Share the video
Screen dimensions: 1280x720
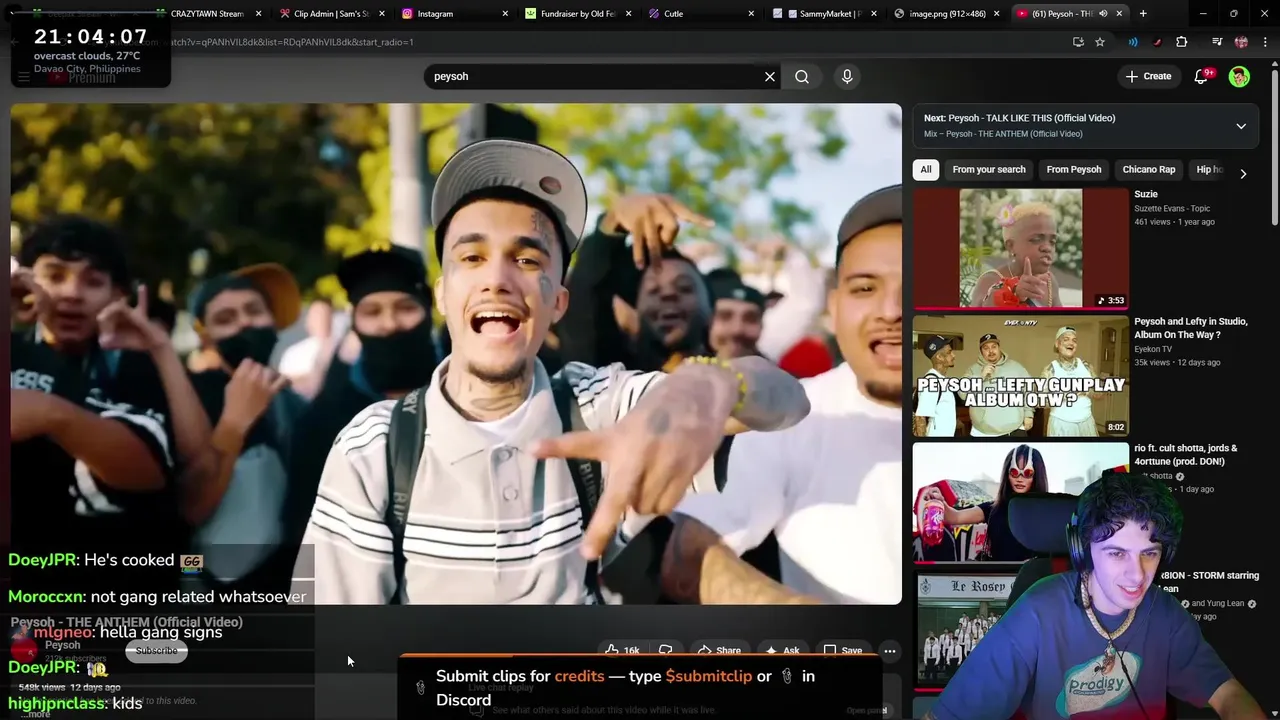[718, 651]
